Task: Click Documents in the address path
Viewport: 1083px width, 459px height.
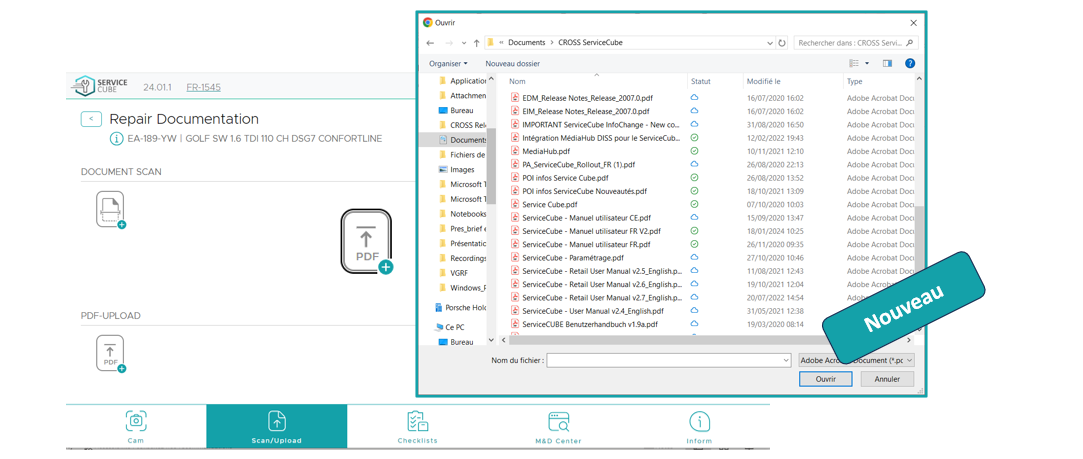Action: pyautogui.click(x=526, y=43)
